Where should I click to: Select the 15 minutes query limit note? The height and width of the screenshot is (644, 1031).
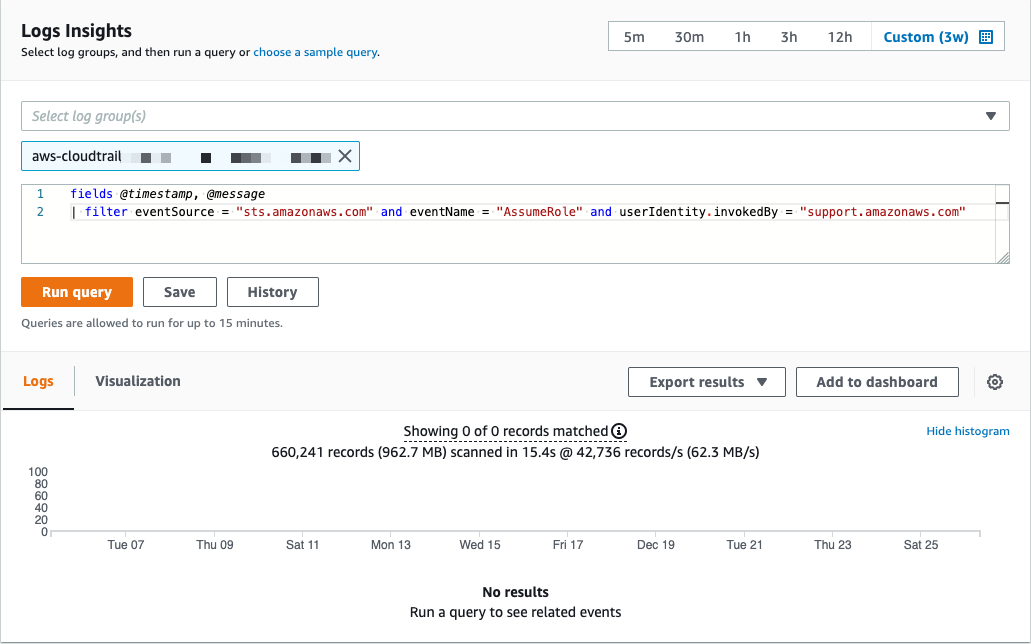click(x=152, y=323)
